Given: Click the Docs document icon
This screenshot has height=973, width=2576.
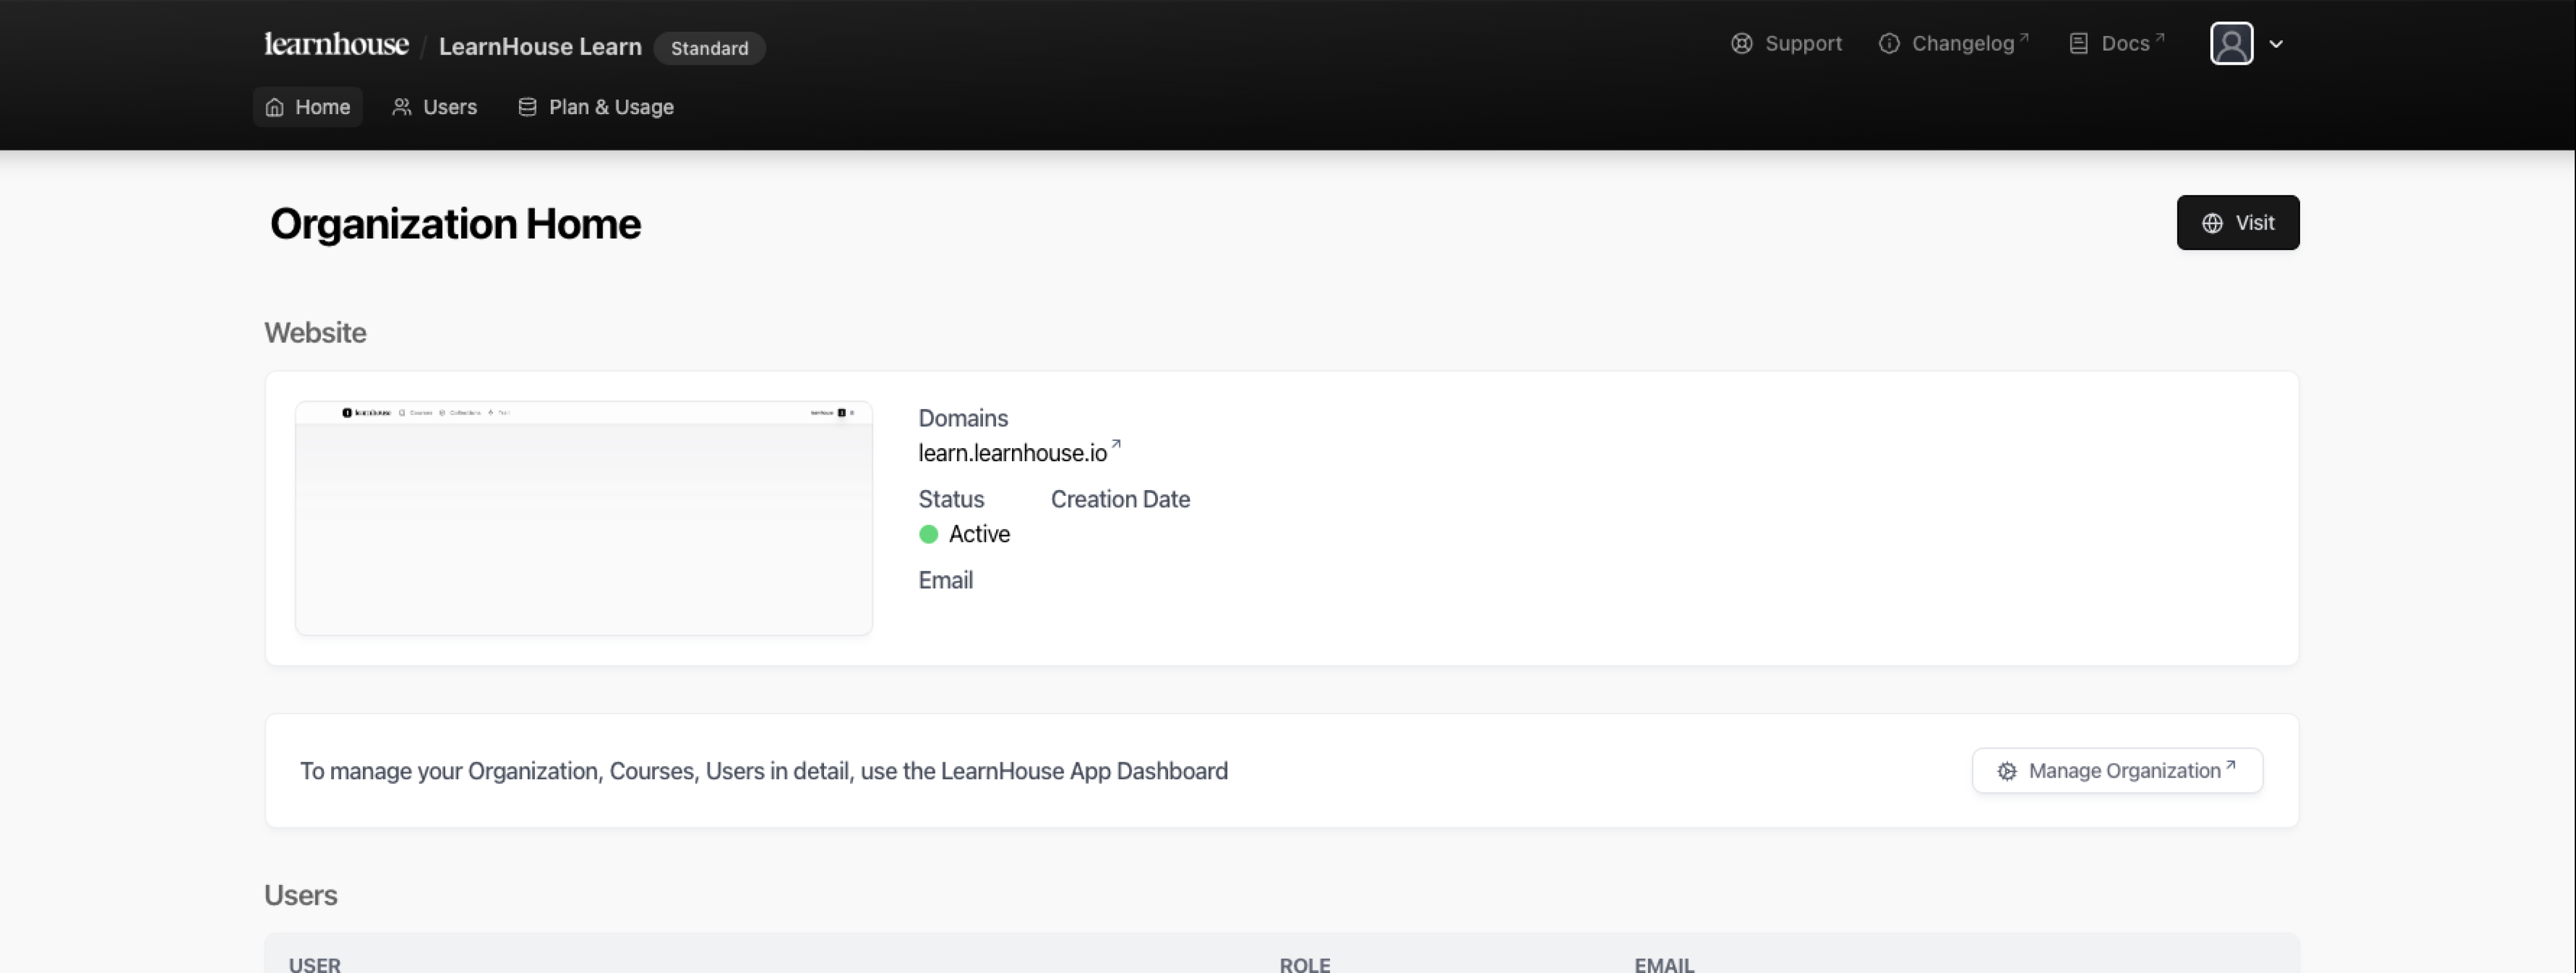Looking at the screenshot, I should [x=2079, y=44].
